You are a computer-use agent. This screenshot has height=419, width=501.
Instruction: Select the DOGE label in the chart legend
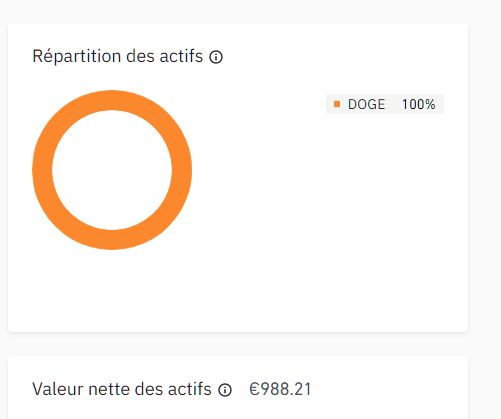click(x=366, y=104)
